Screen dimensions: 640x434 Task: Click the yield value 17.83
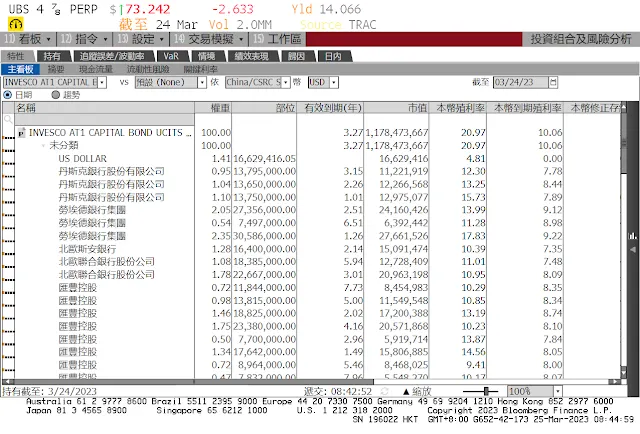point(473,236)
